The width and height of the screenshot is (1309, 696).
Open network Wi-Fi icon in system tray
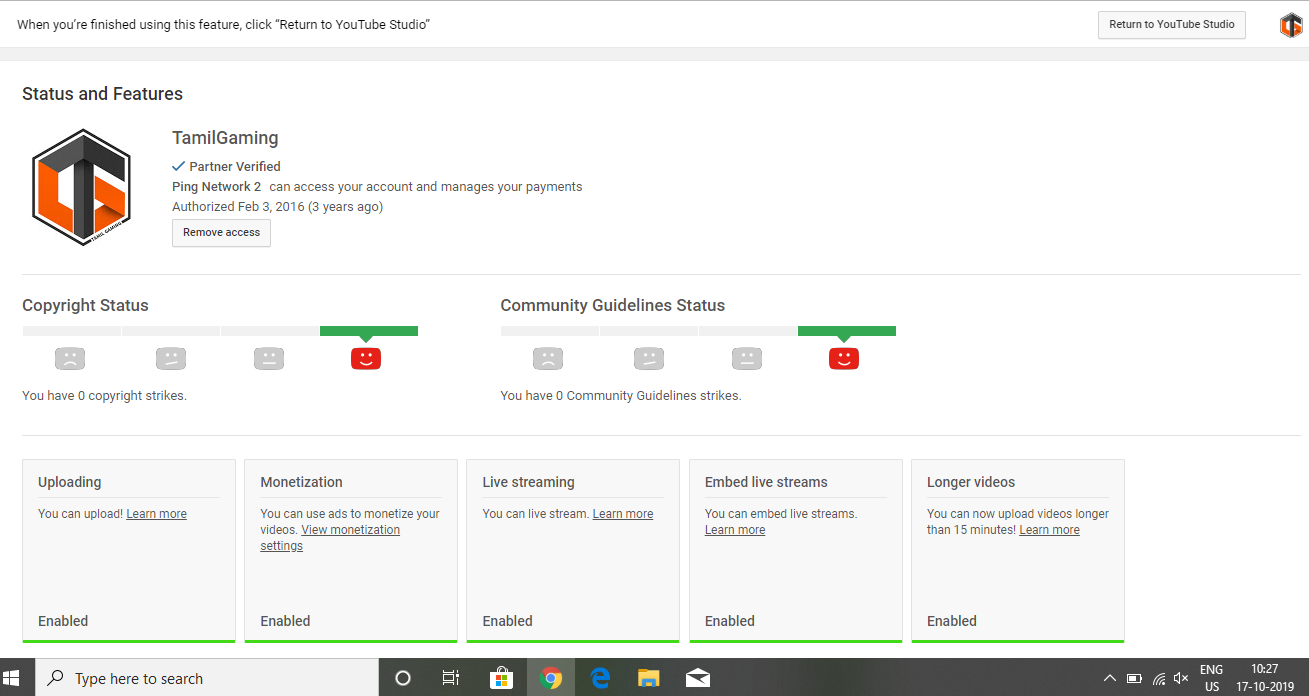pyautogui.click(x=1159, y=678)
